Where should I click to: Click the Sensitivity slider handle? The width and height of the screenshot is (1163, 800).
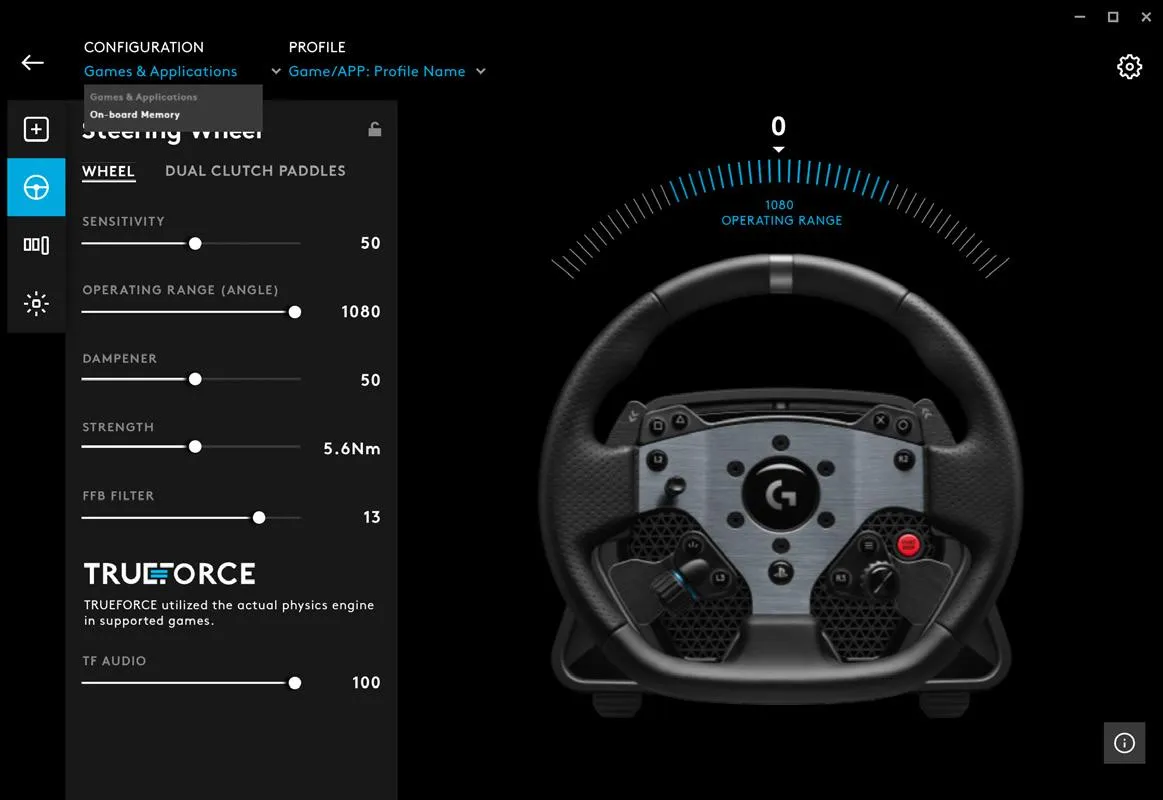pos(195,243)
